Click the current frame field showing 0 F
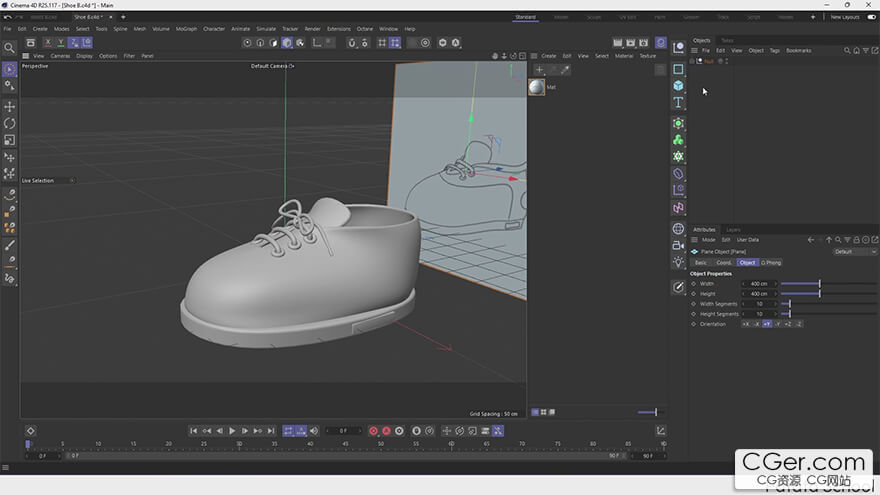The width and height of the screenshot is (880, 495). coord(343,431)
